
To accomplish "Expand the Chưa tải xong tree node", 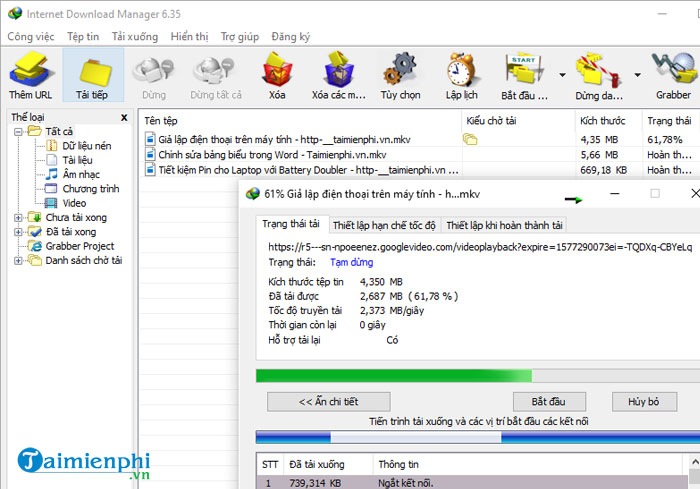I will [18, 217].
